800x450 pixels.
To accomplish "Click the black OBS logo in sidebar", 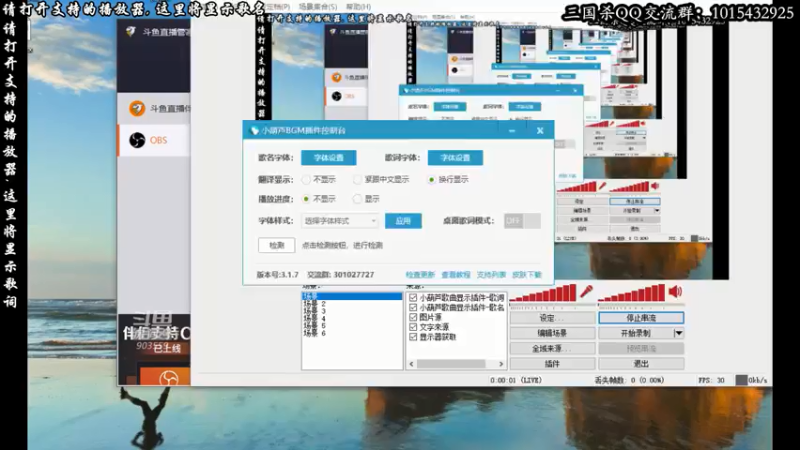I will click(137, 140).
